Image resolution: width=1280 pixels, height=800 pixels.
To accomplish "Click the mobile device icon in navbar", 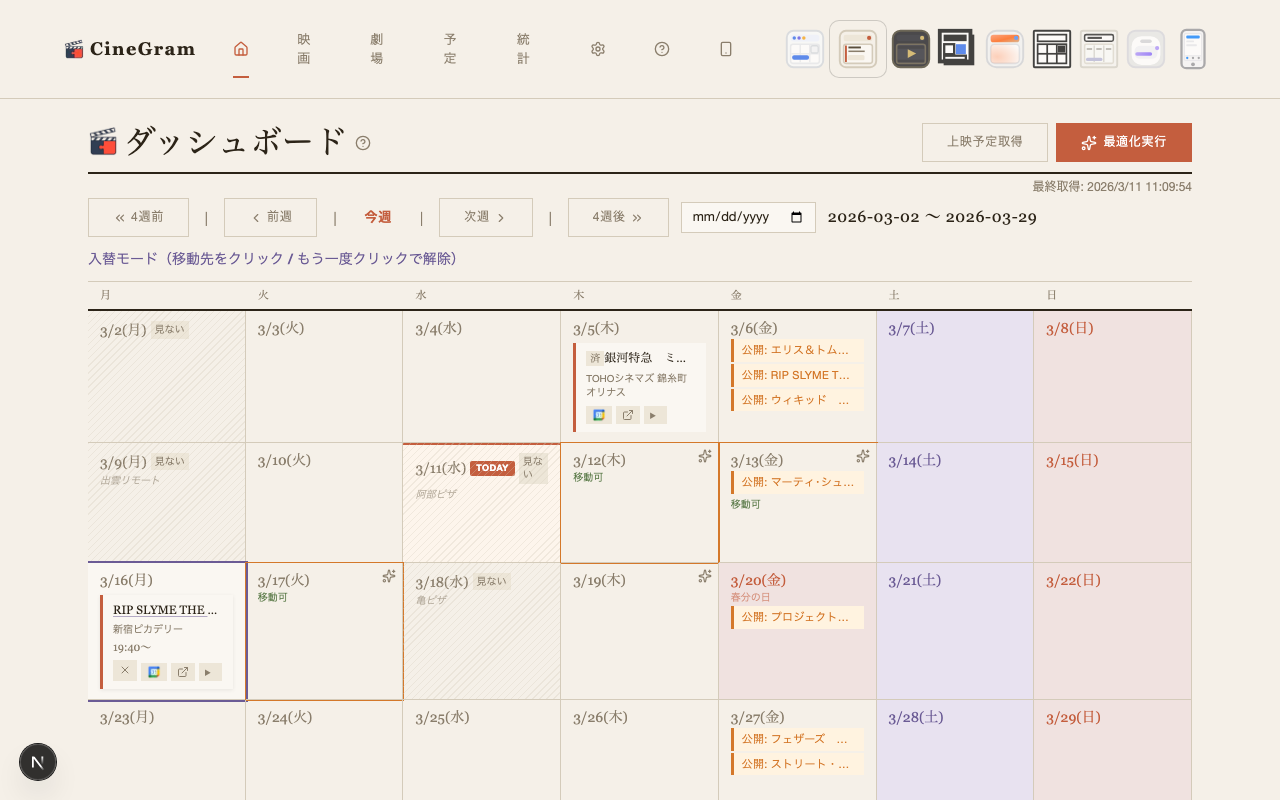I will pyautogui.click(x=726, y=49).
